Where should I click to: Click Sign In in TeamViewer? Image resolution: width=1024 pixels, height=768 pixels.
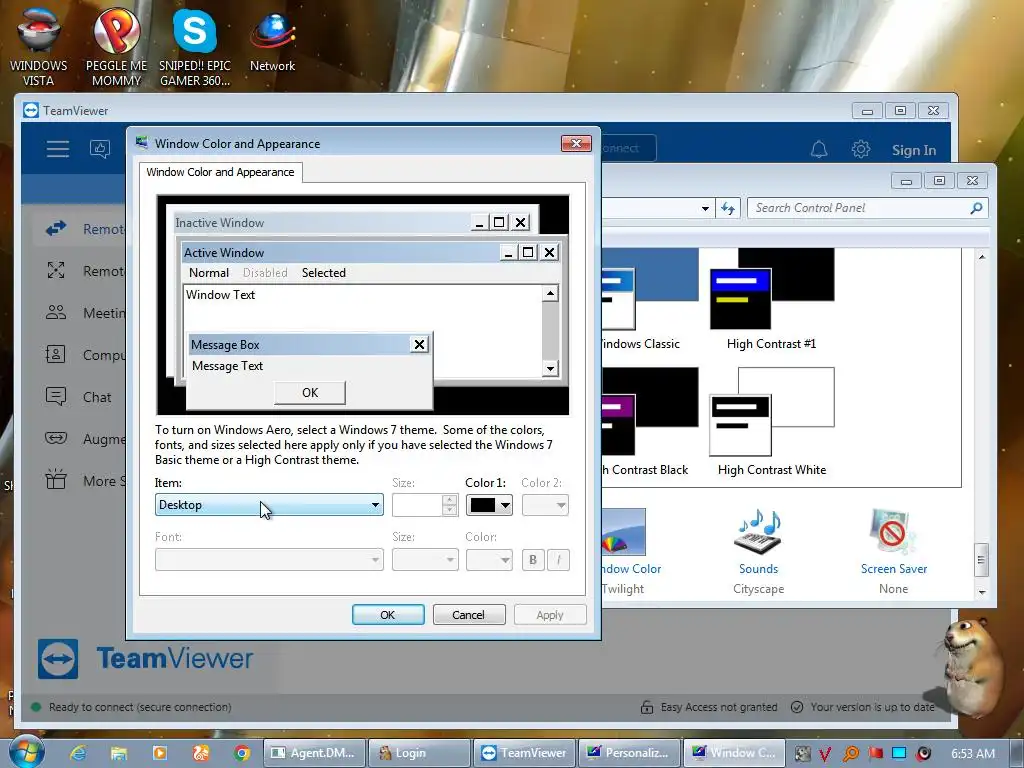coord(914,150)
